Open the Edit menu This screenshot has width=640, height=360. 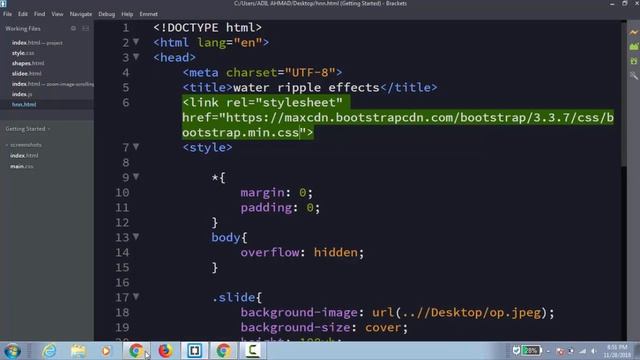click(23, 14)
